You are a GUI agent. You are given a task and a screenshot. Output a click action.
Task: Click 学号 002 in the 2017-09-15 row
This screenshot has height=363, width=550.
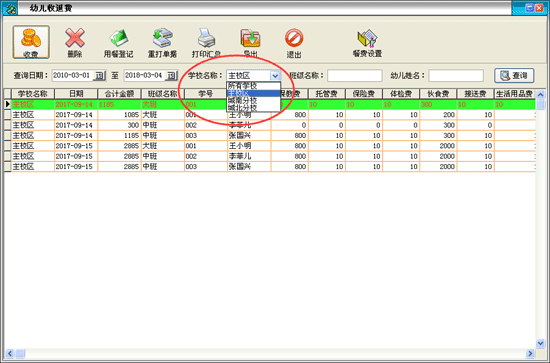(x=206, y=156)
